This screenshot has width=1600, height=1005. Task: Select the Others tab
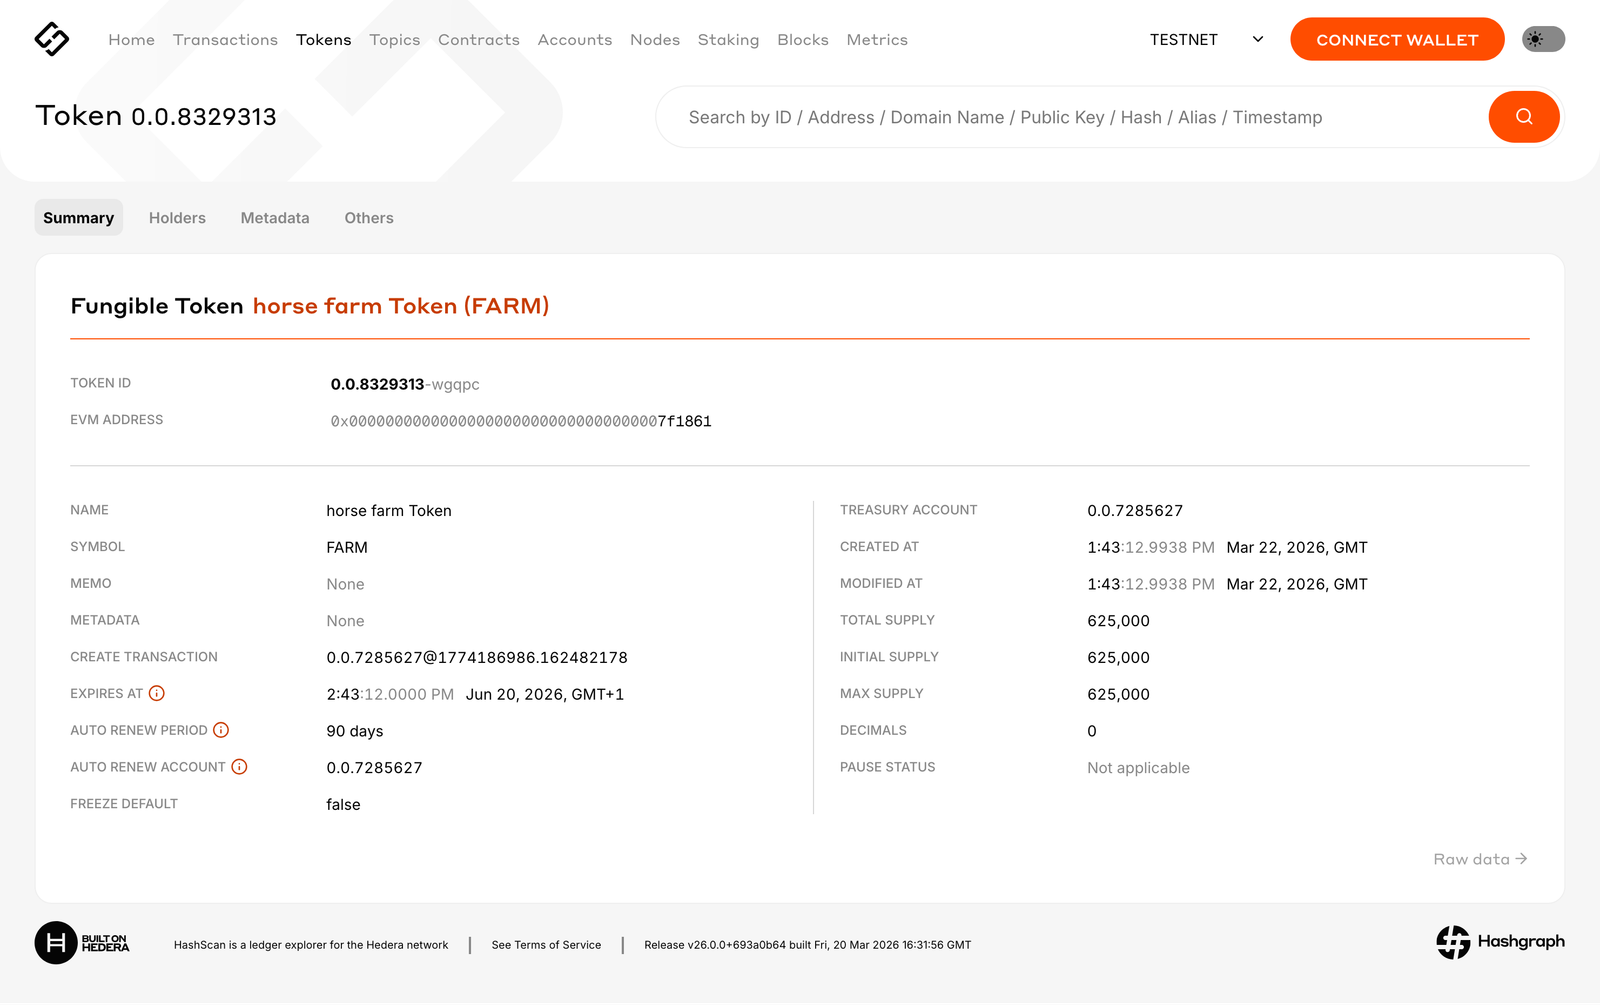pyautogui.click(x=369, y=218)
